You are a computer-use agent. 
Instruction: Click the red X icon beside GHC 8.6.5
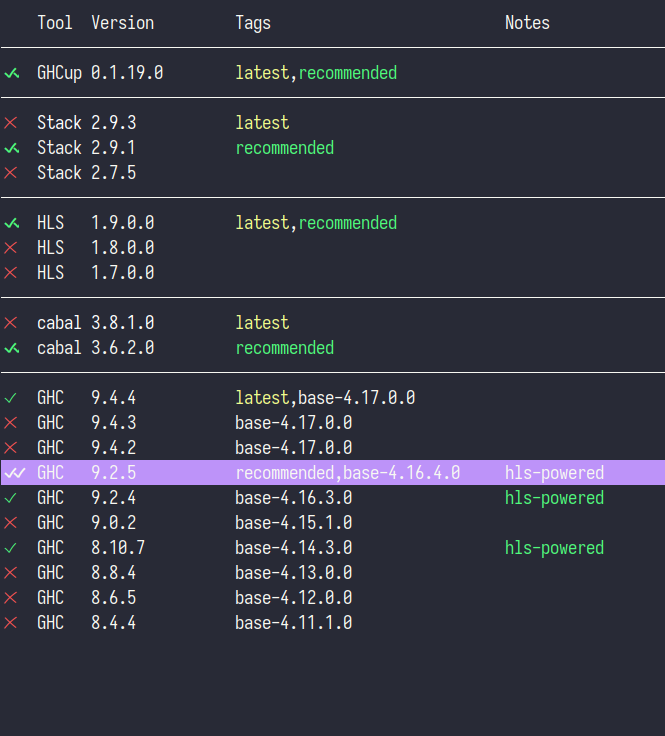point(10,598)
